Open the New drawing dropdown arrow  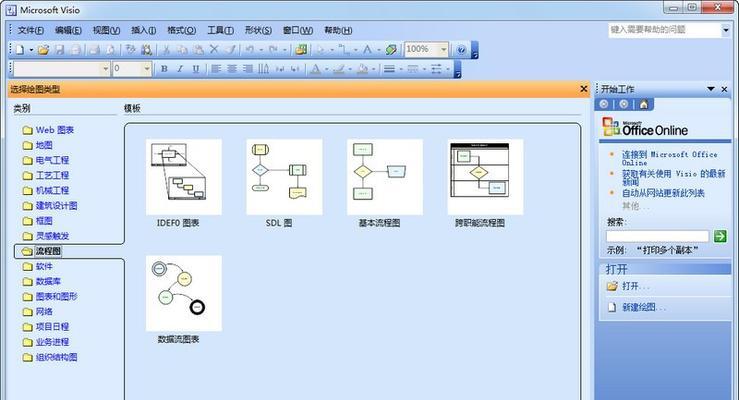(31, 50)
